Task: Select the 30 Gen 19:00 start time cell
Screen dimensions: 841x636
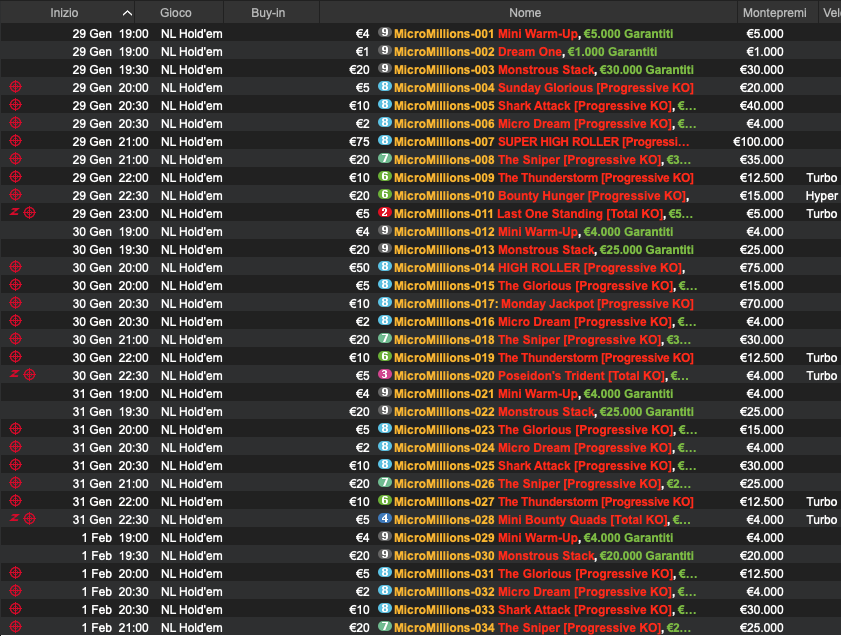Action: [x=110, y=232]
